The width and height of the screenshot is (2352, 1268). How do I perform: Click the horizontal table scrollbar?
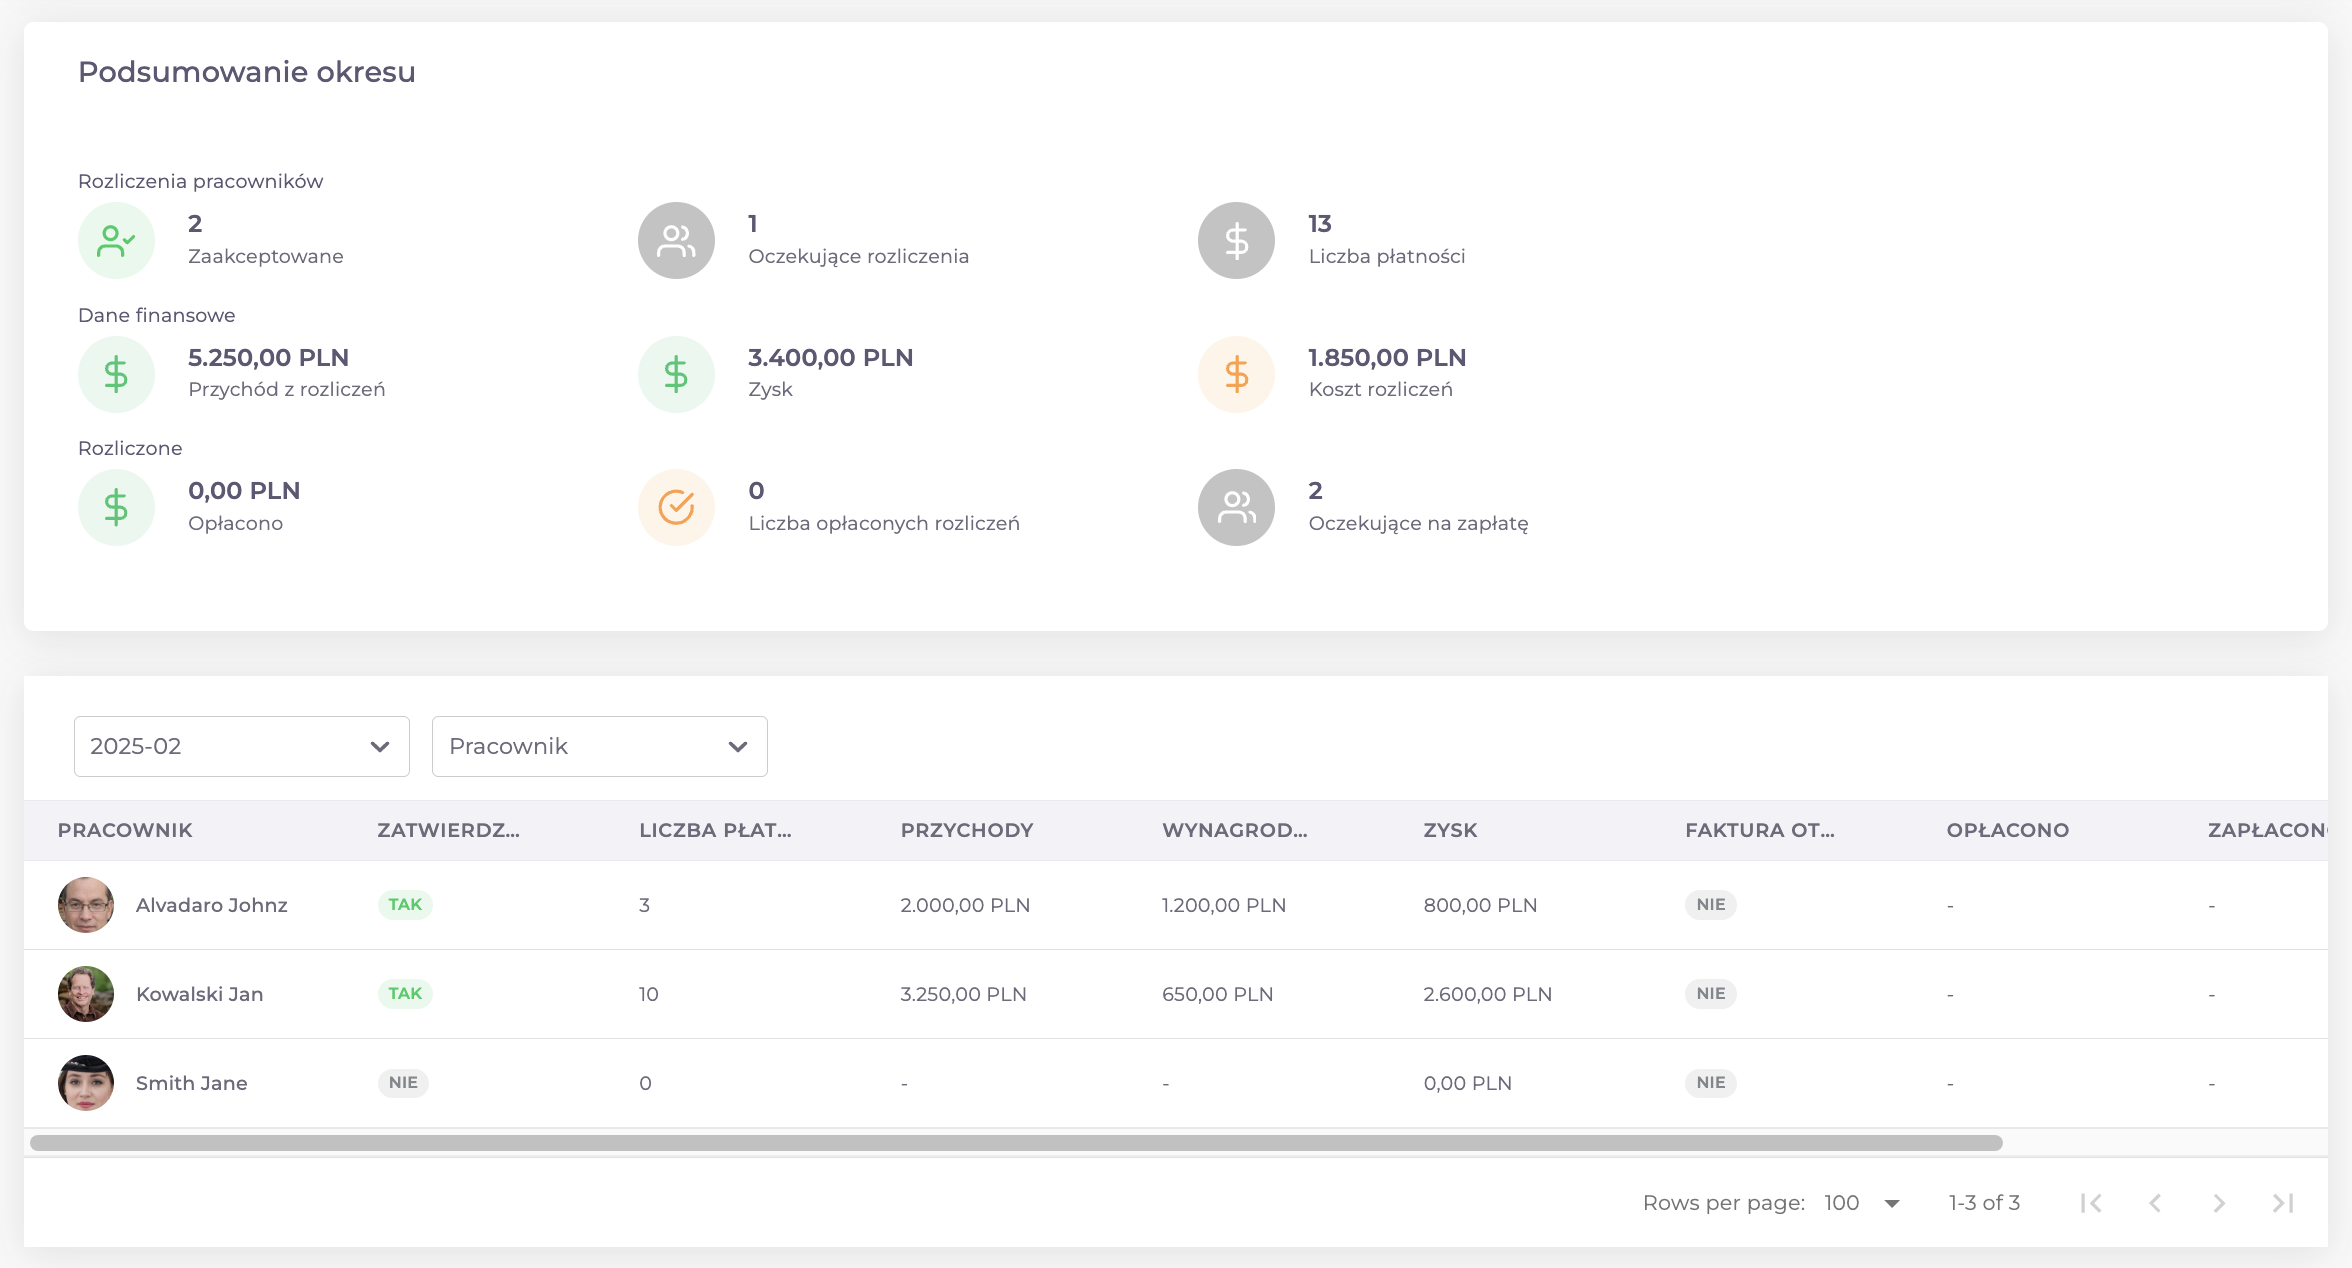(1015, 1142)
